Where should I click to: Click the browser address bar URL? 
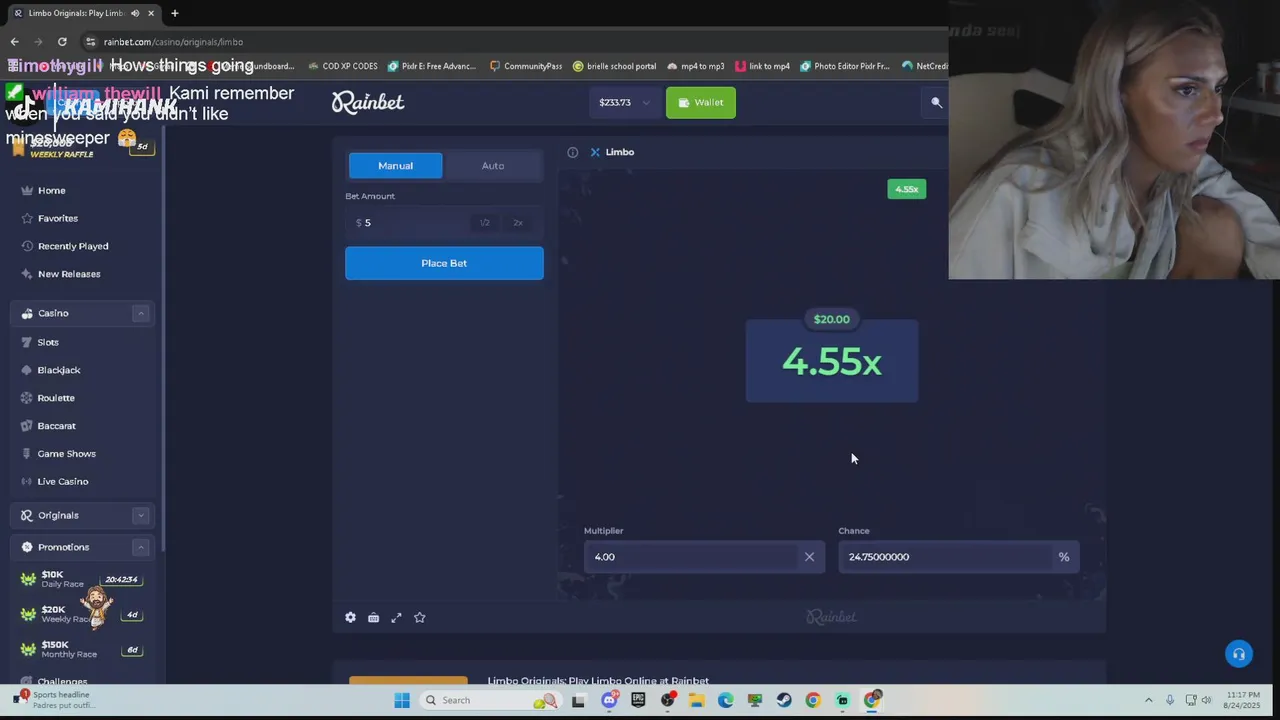pos(173,42)
